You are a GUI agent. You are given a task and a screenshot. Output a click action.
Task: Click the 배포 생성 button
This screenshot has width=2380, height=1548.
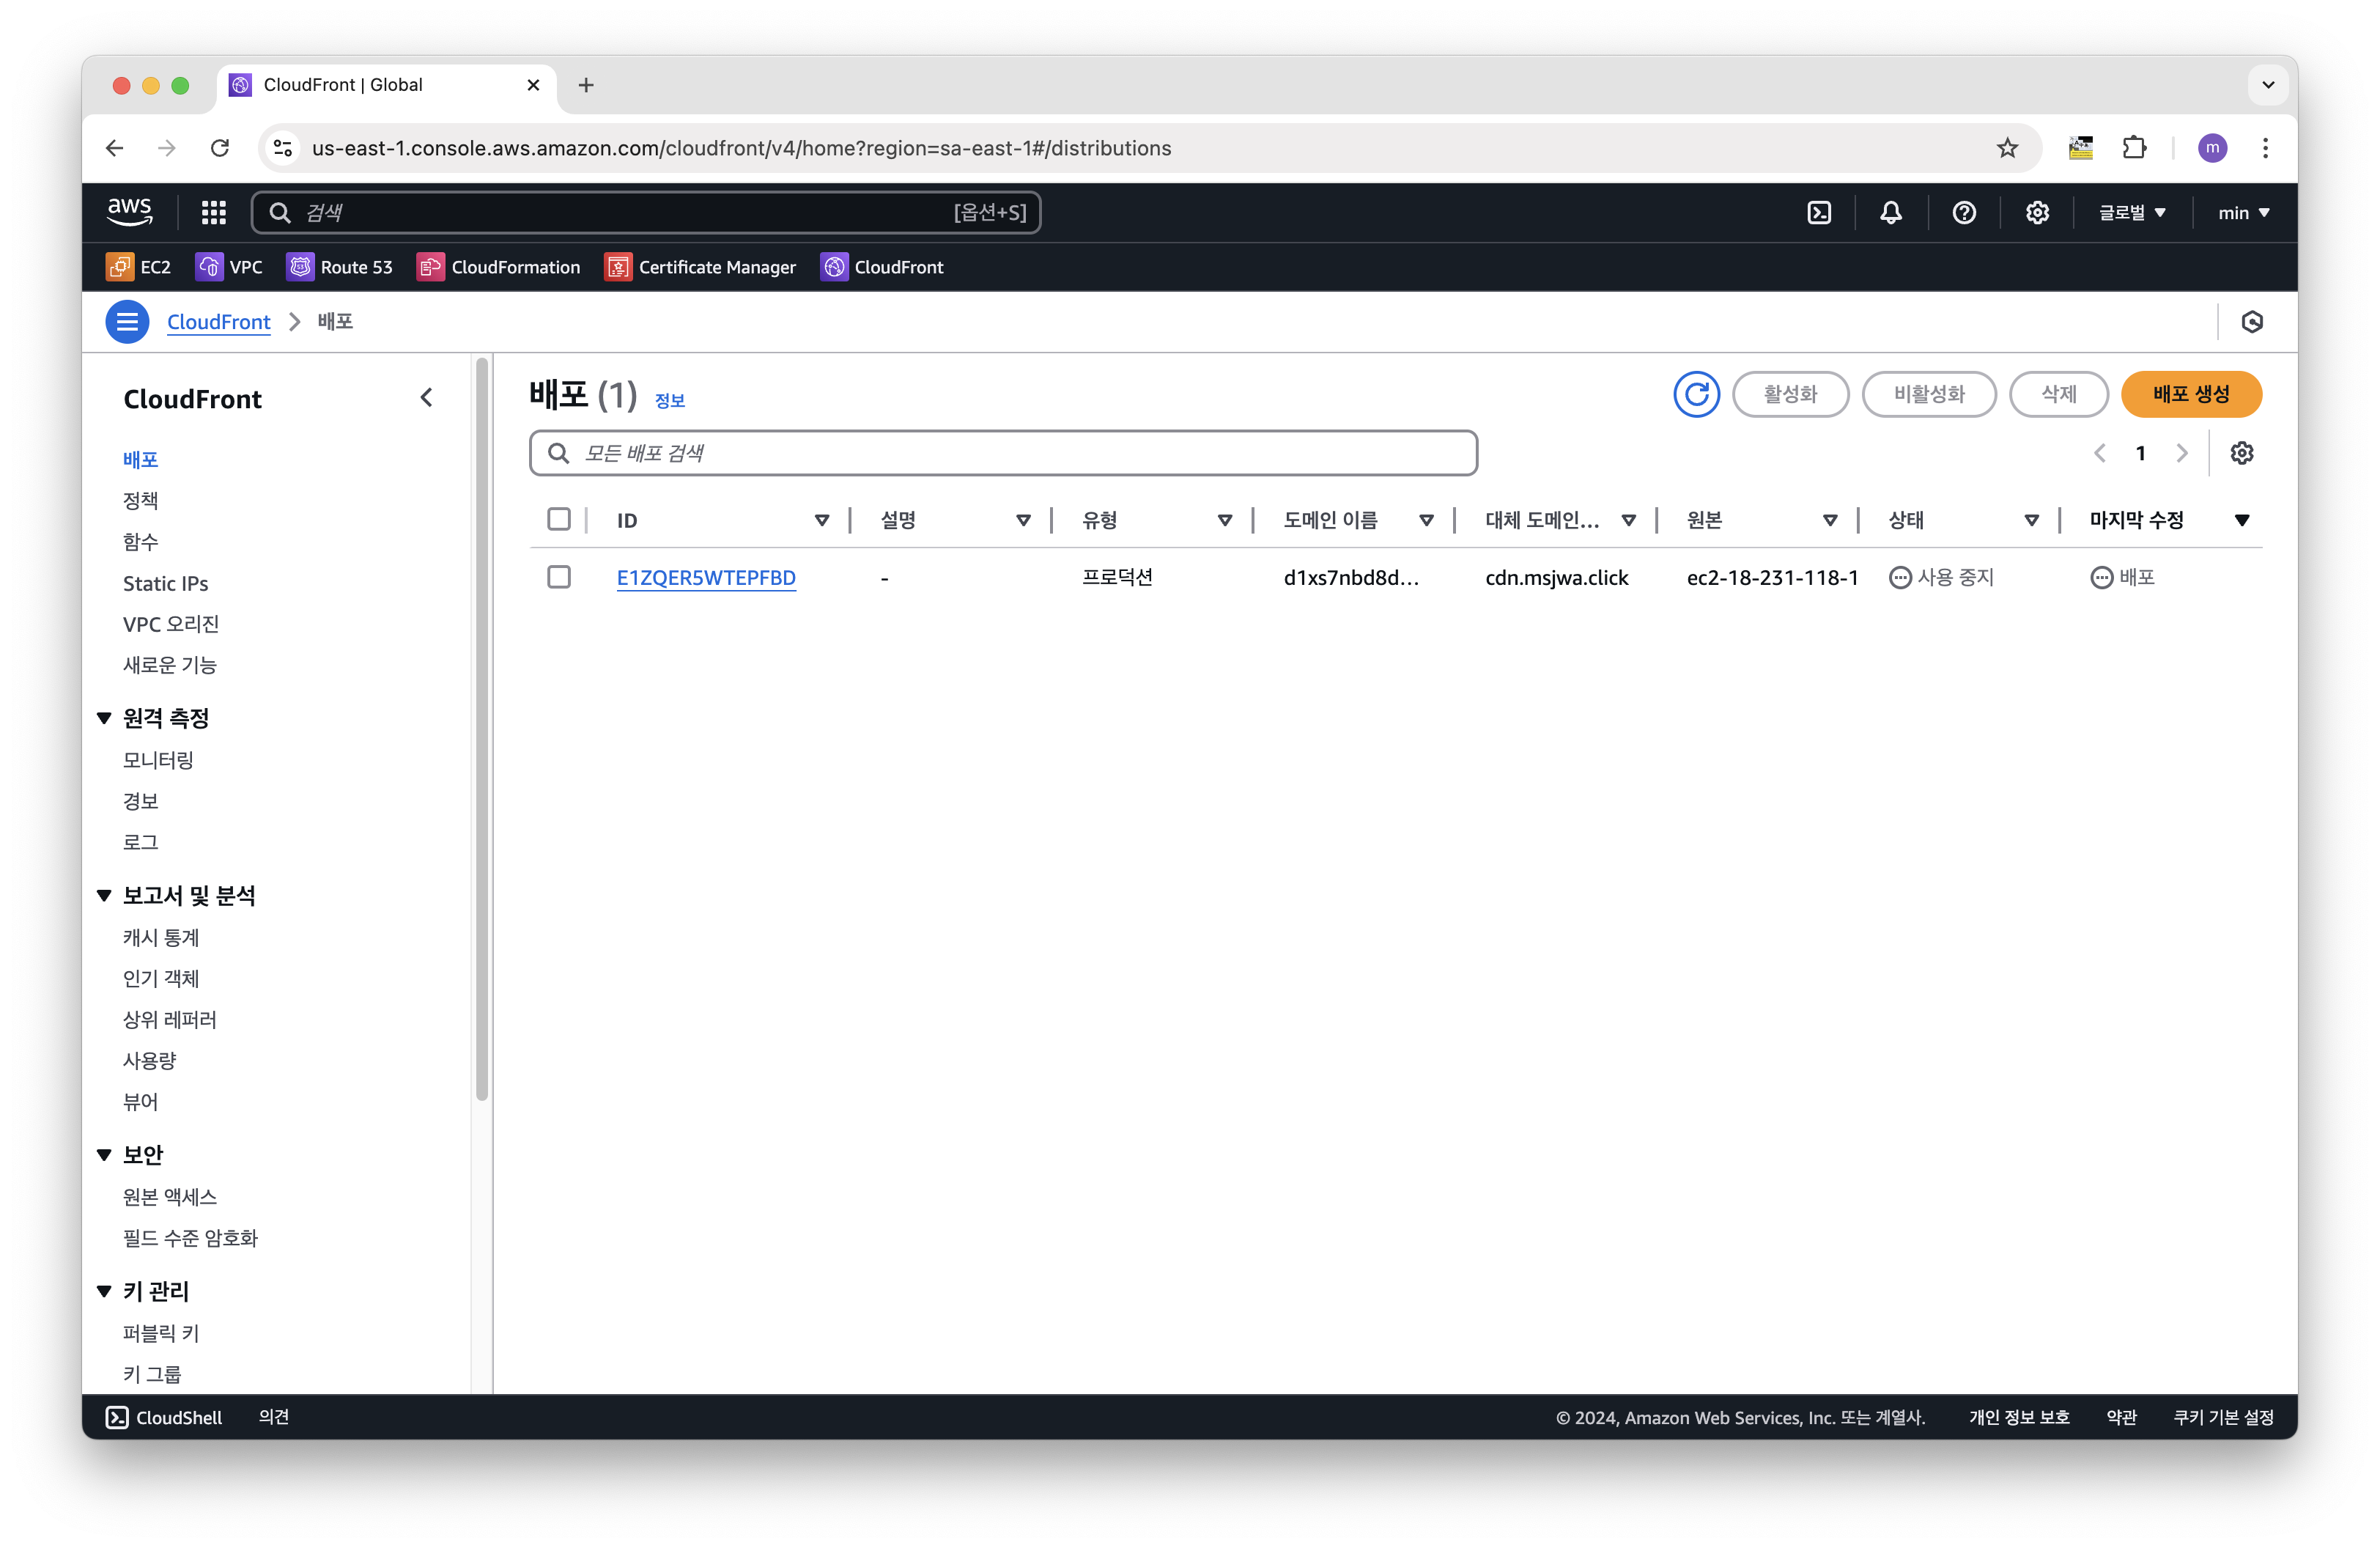click(2190, 394)
